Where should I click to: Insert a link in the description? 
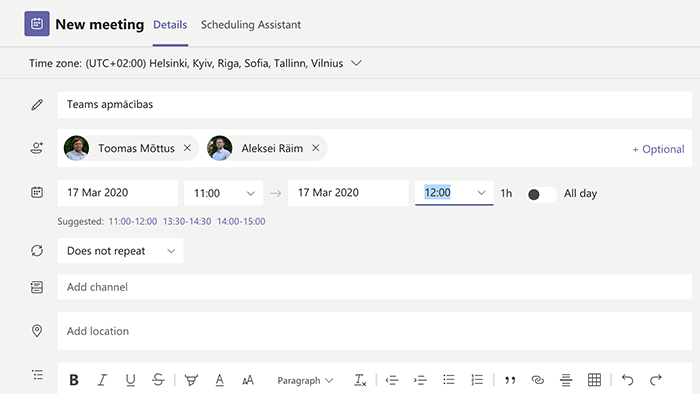click(538, 380)
